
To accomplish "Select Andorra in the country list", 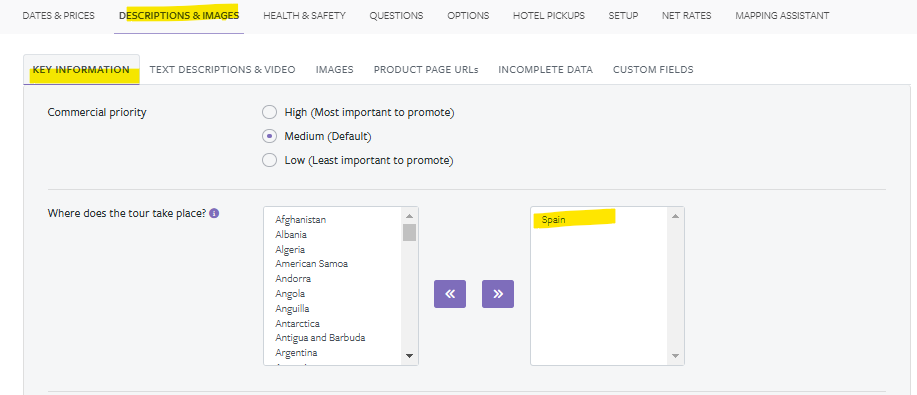I will click(293, 279).
